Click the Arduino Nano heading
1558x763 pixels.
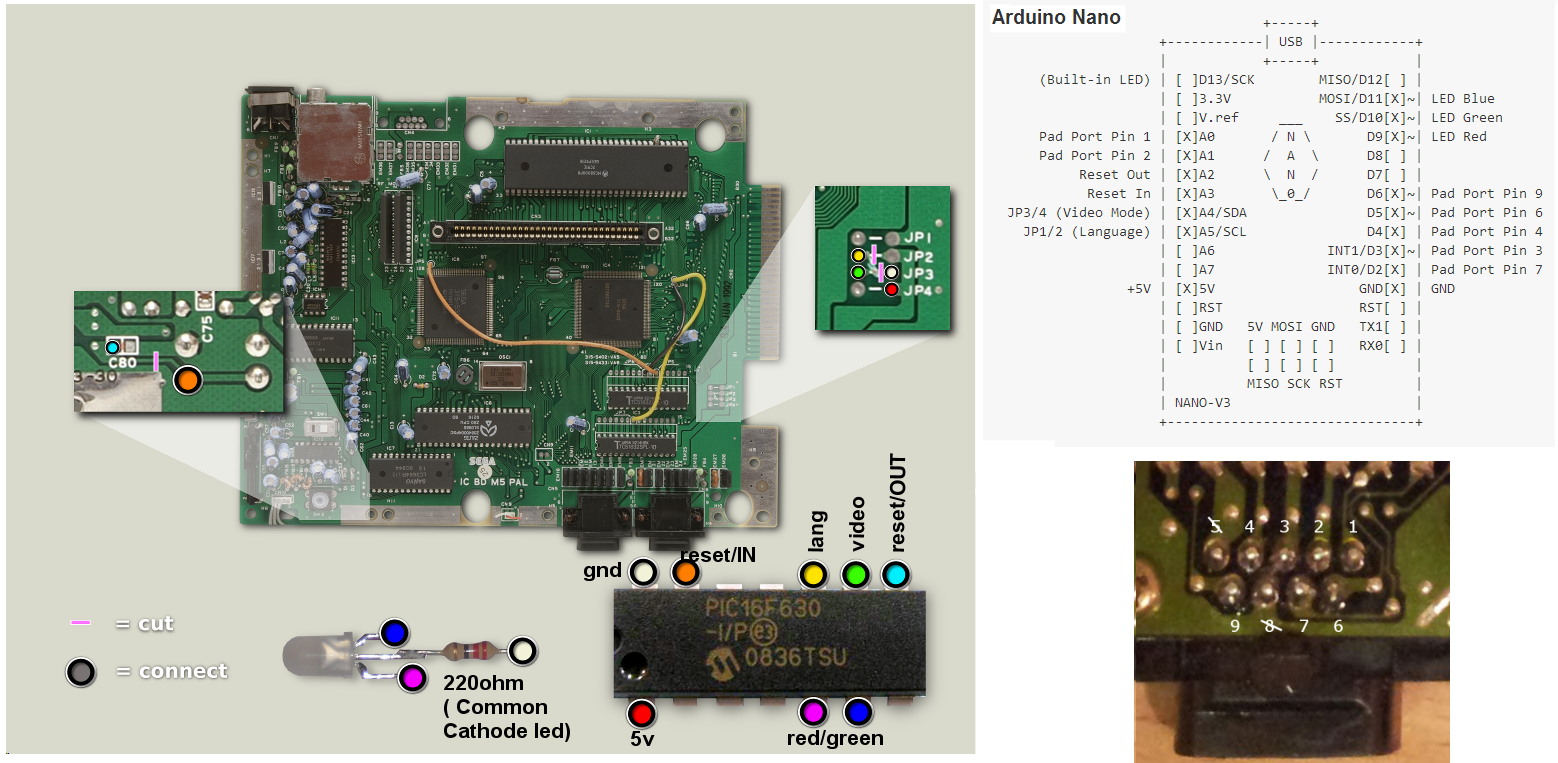click(x=1056, y=17)
